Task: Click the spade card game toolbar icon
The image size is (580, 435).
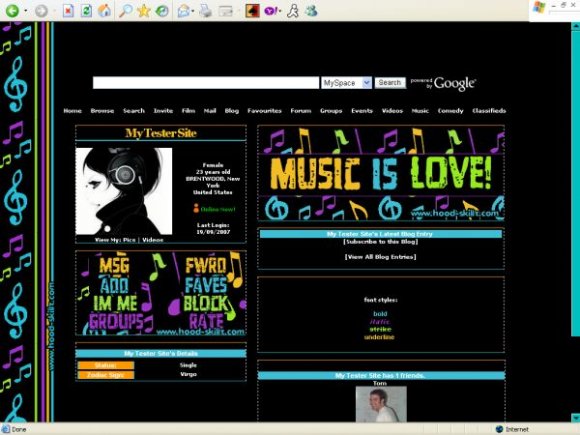Action: coord(252,11)
